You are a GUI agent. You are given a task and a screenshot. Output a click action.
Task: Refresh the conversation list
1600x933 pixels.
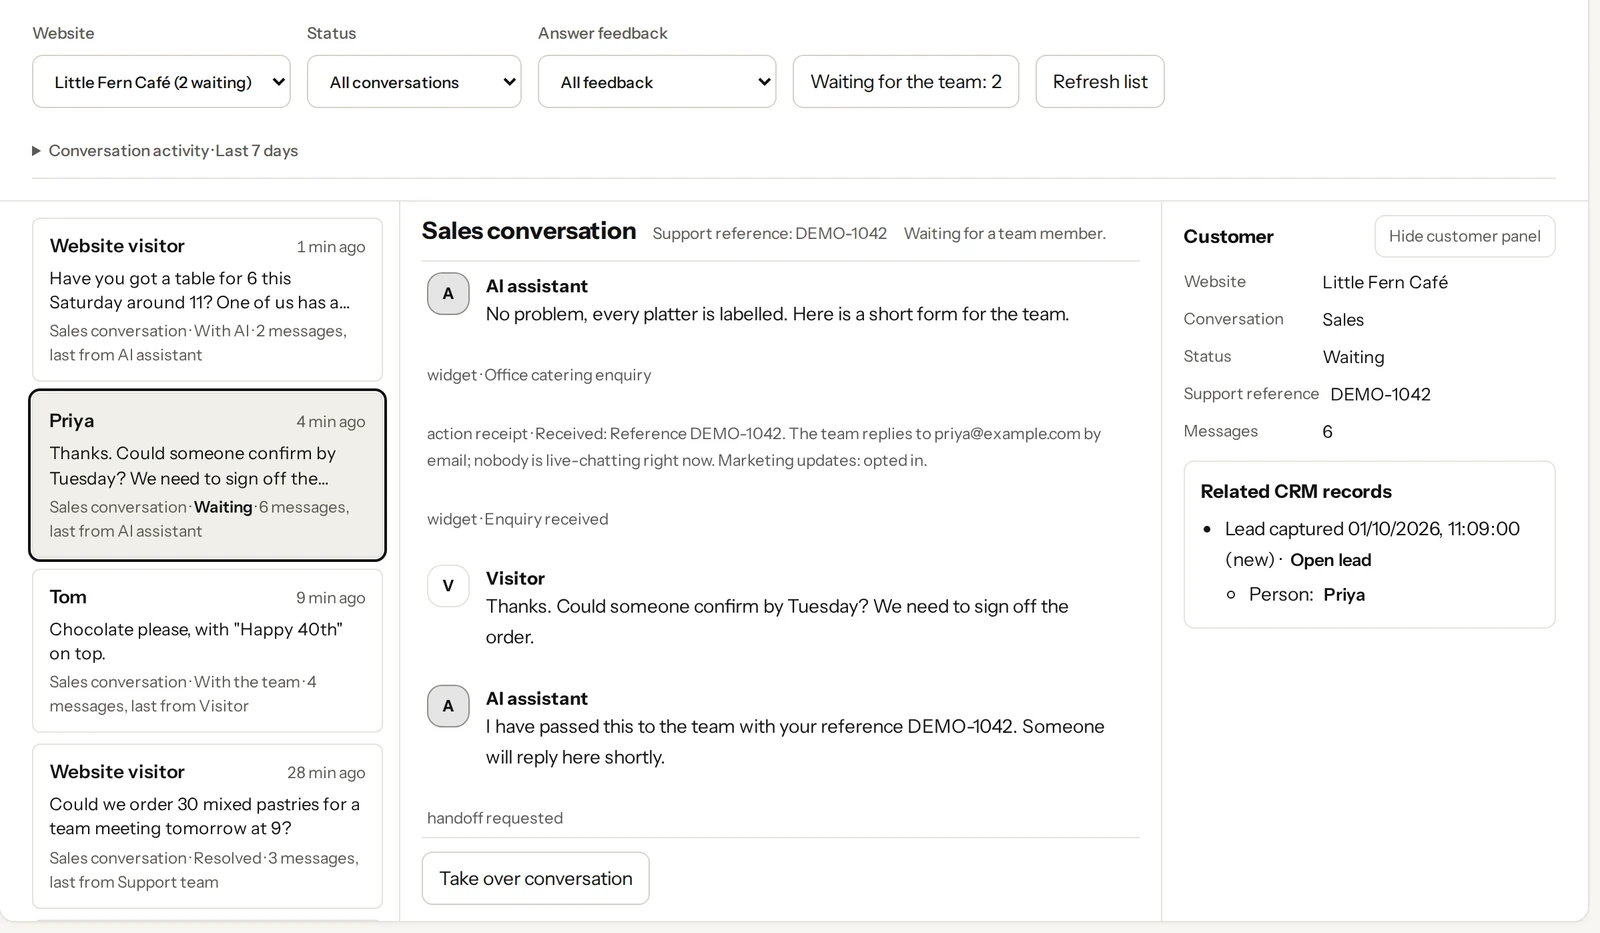1100,82
